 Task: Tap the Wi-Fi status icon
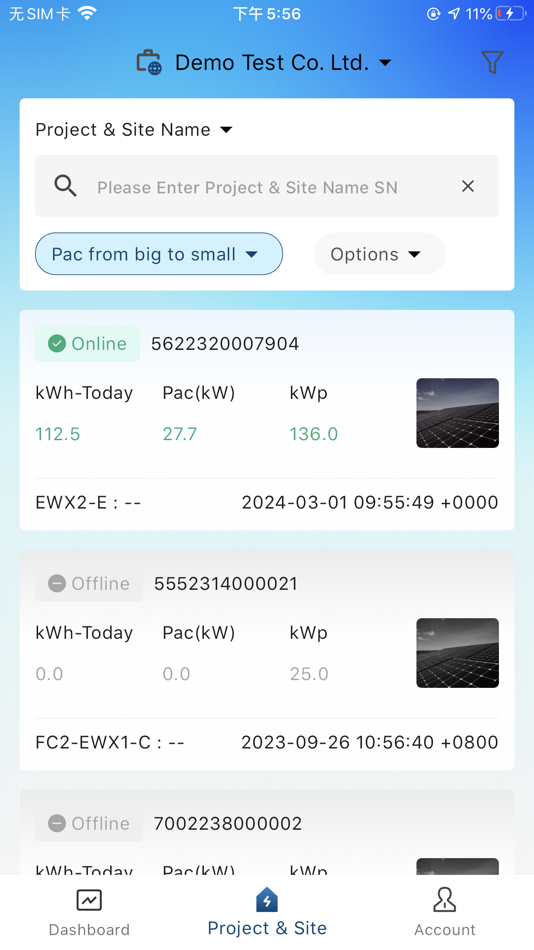pos(87,13)
